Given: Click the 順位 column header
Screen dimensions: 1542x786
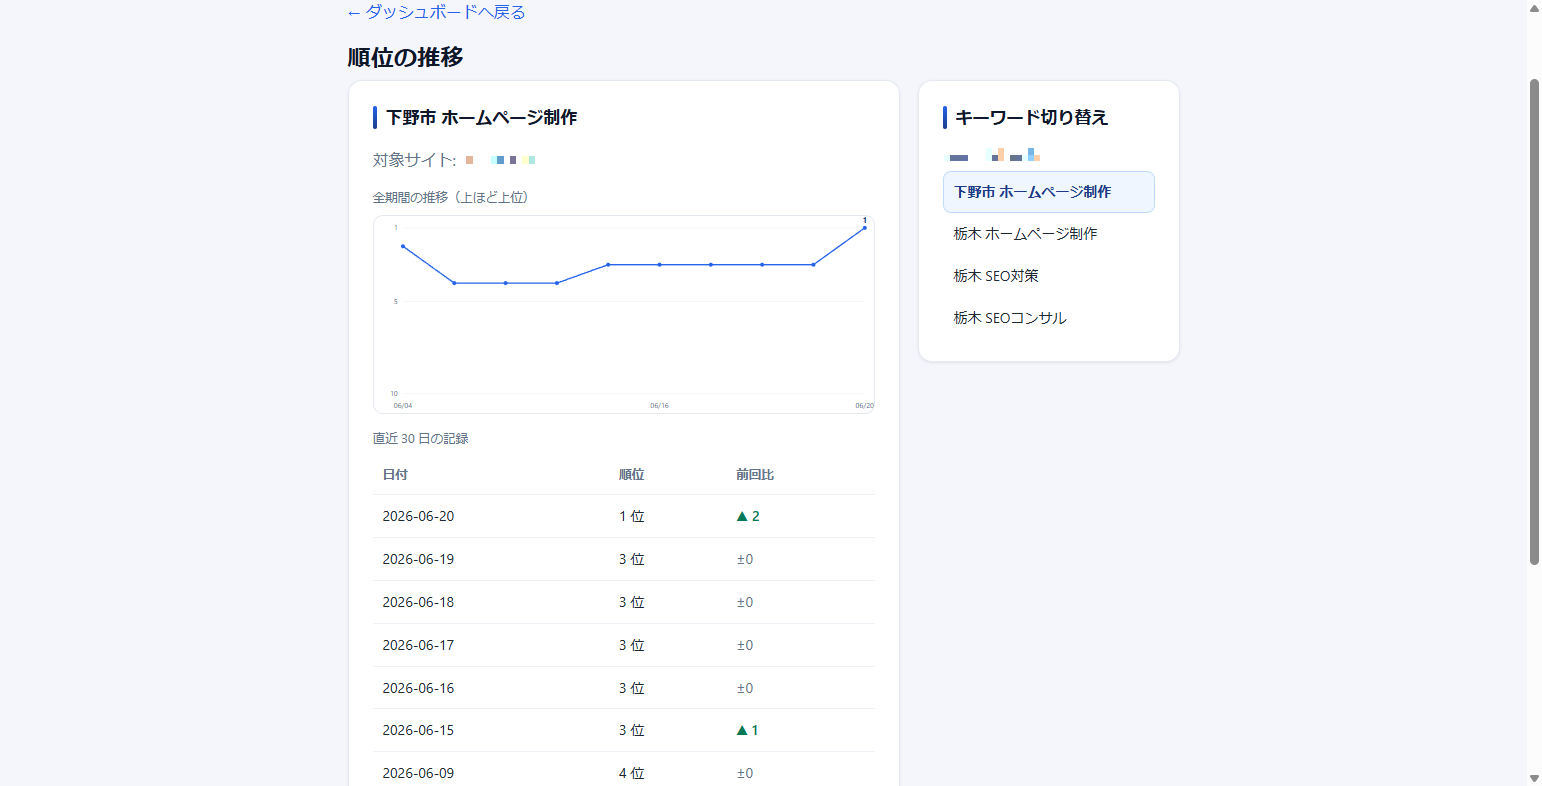Looking at the screenshot, I should pos(631,475).
